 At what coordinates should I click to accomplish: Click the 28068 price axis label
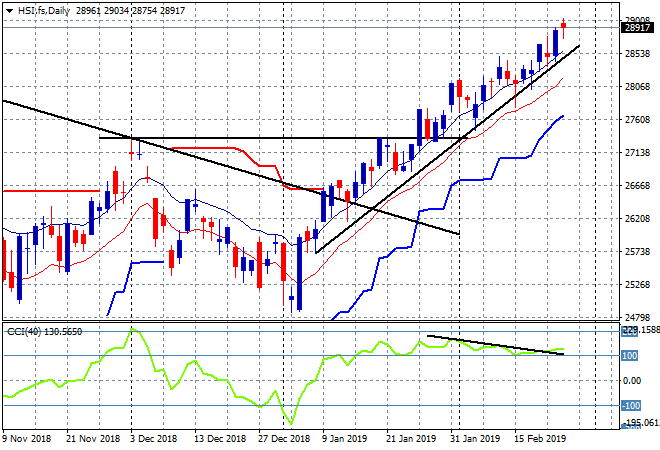tap(638, 87)
